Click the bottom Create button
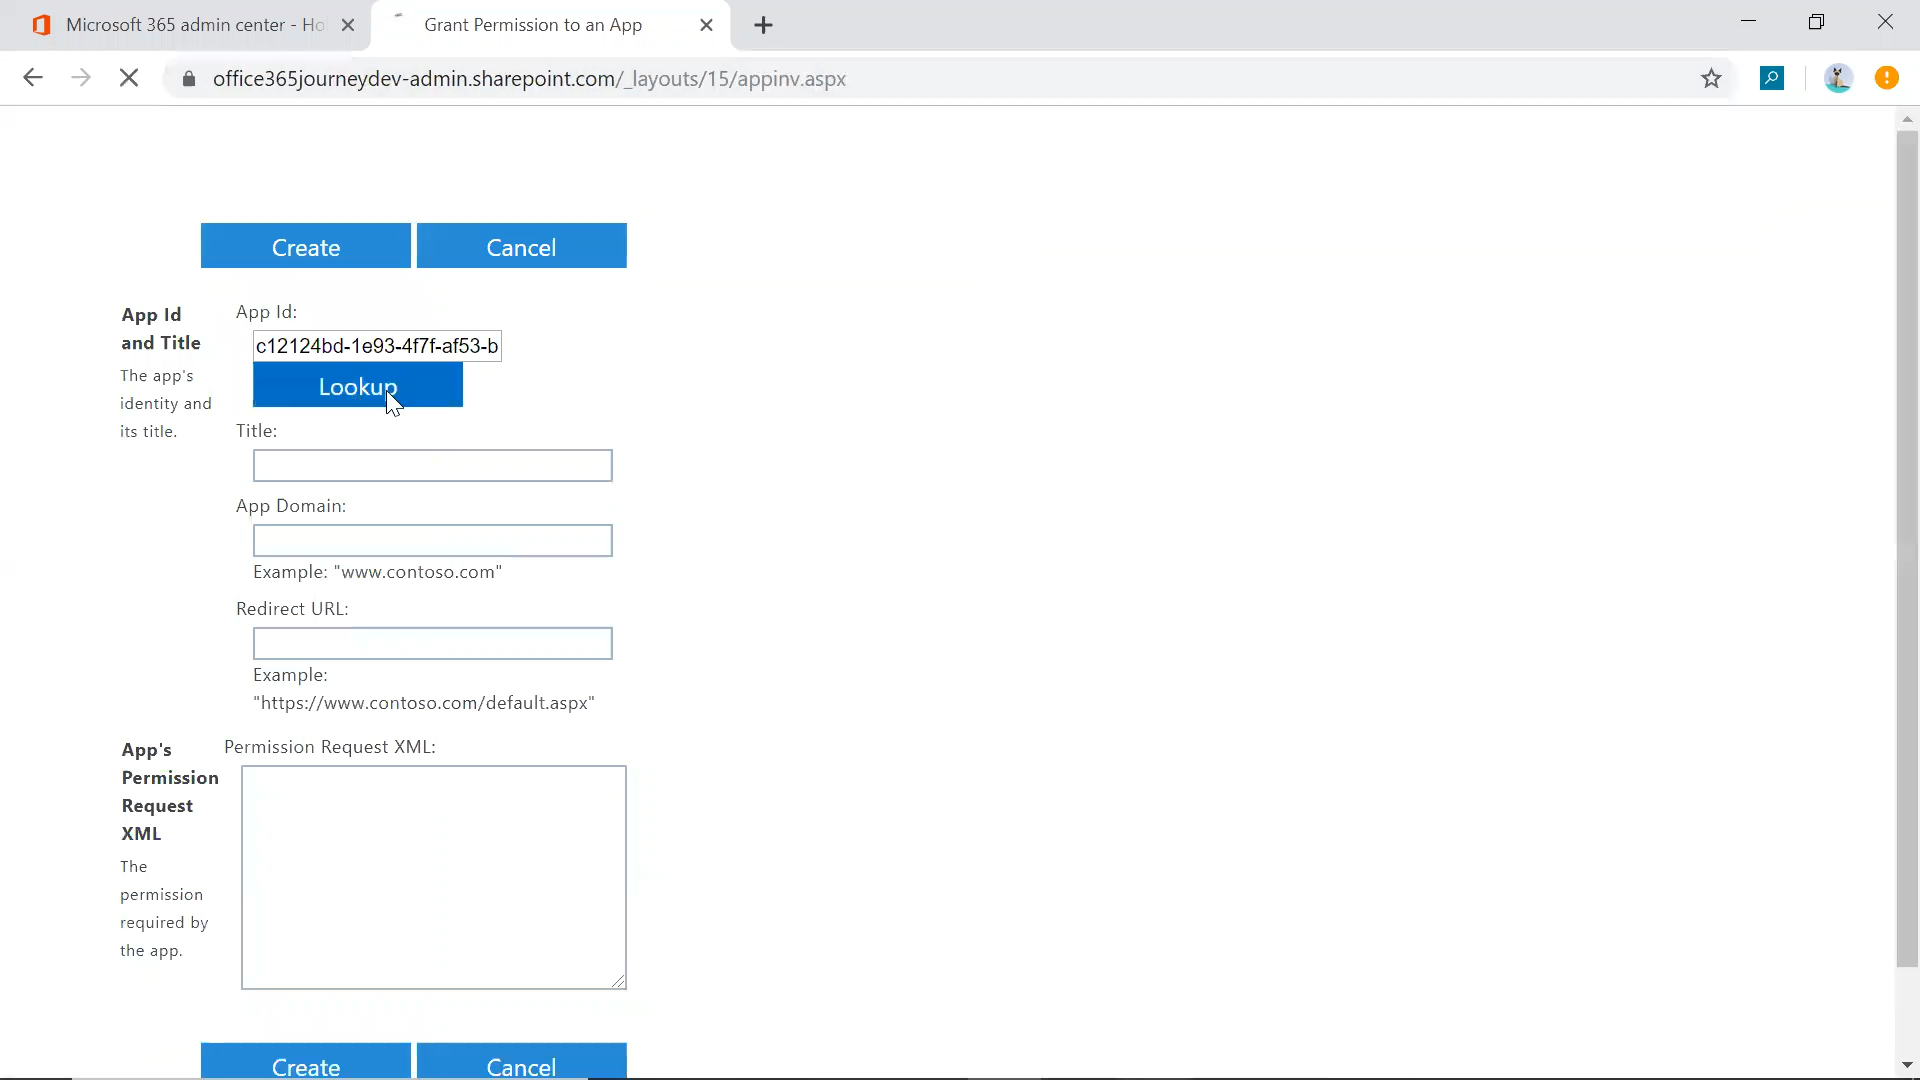Image resolution: width=1920 pixels, height=1080 pixels. [306, 1061]
